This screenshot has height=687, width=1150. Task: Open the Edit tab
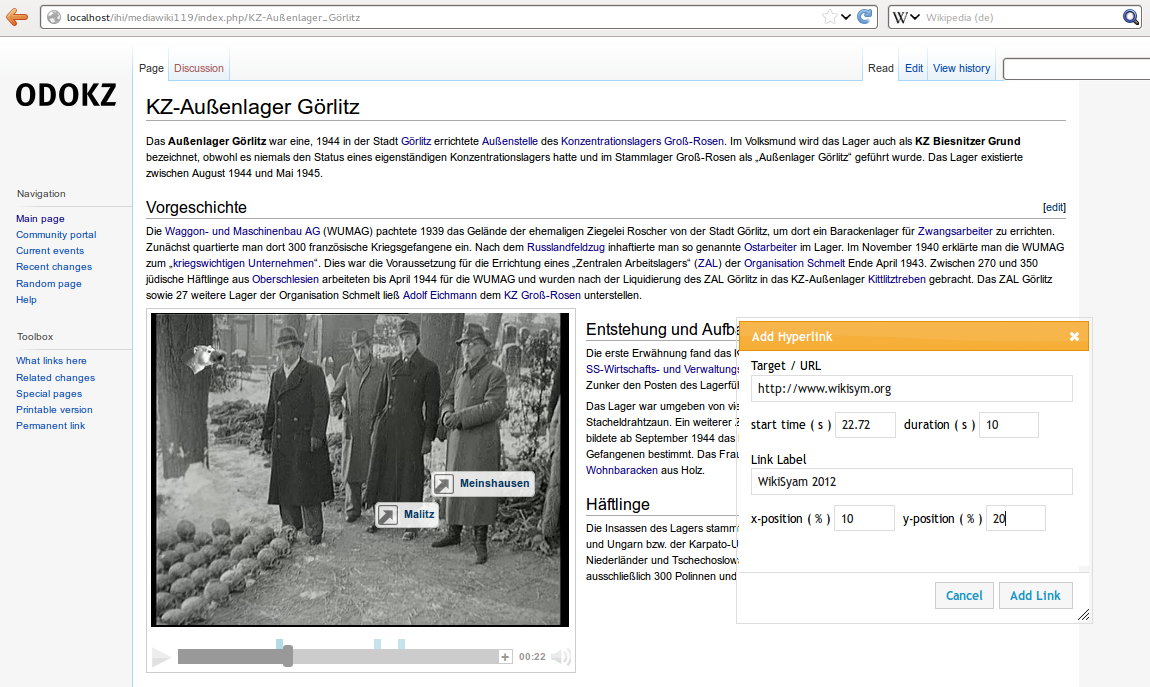(914, 68)
